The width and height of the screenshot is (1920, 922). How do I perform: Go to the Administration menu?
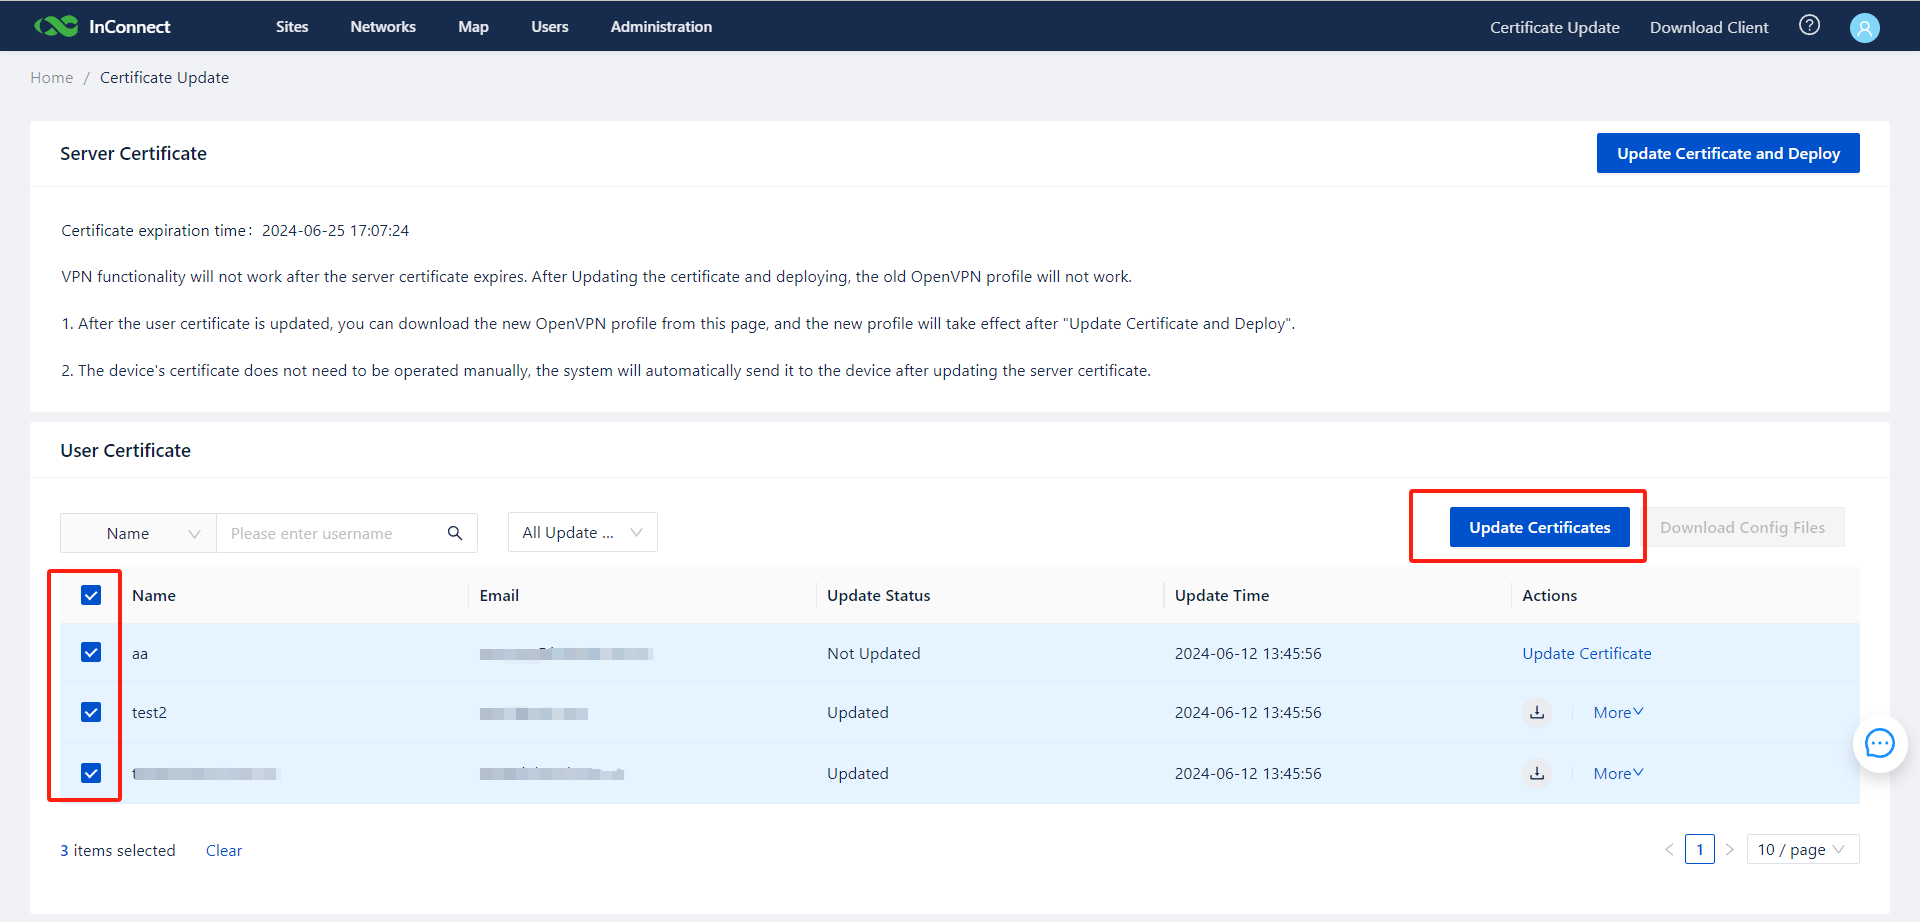click(x=661, y=27)
